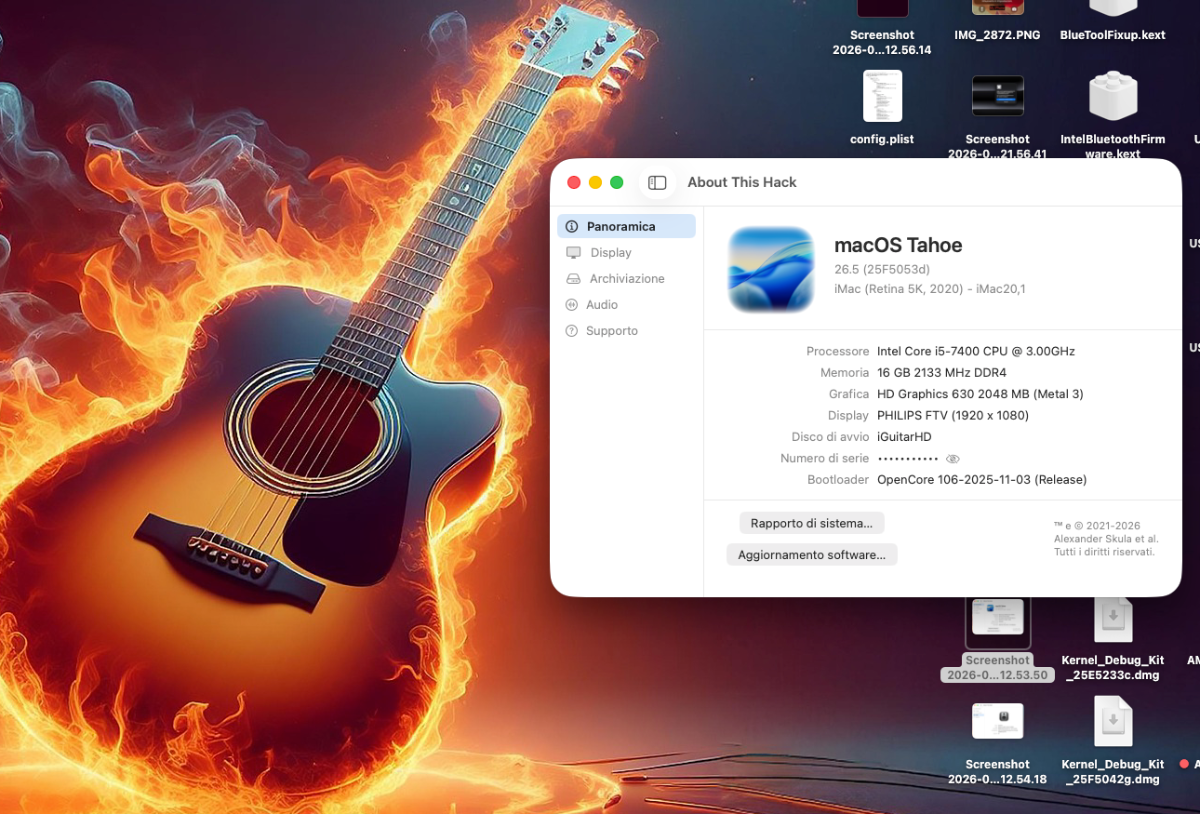Click the About This Hack window title

(x=742, y=182)
